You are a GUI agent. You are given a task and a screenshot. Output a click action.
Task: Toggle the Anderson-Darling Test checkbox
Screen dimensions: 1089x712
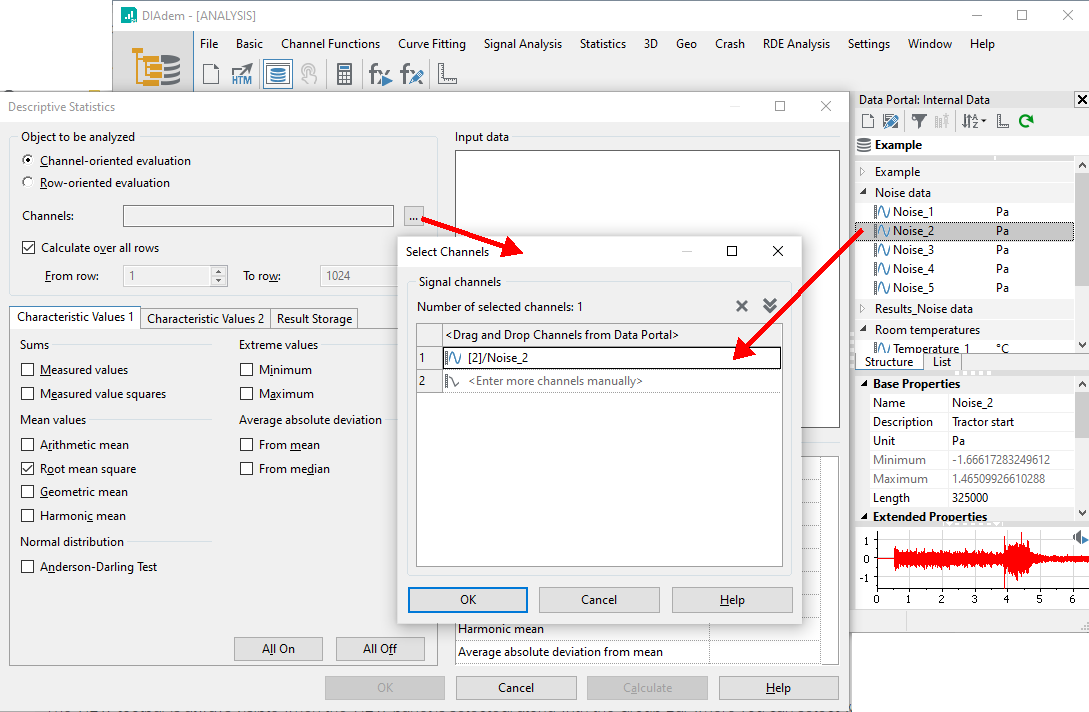point(28,567)
